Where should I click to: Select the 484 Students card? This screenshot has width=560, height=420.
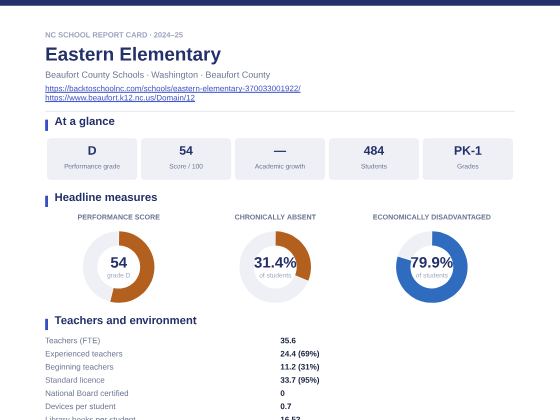tap(374, 159)
